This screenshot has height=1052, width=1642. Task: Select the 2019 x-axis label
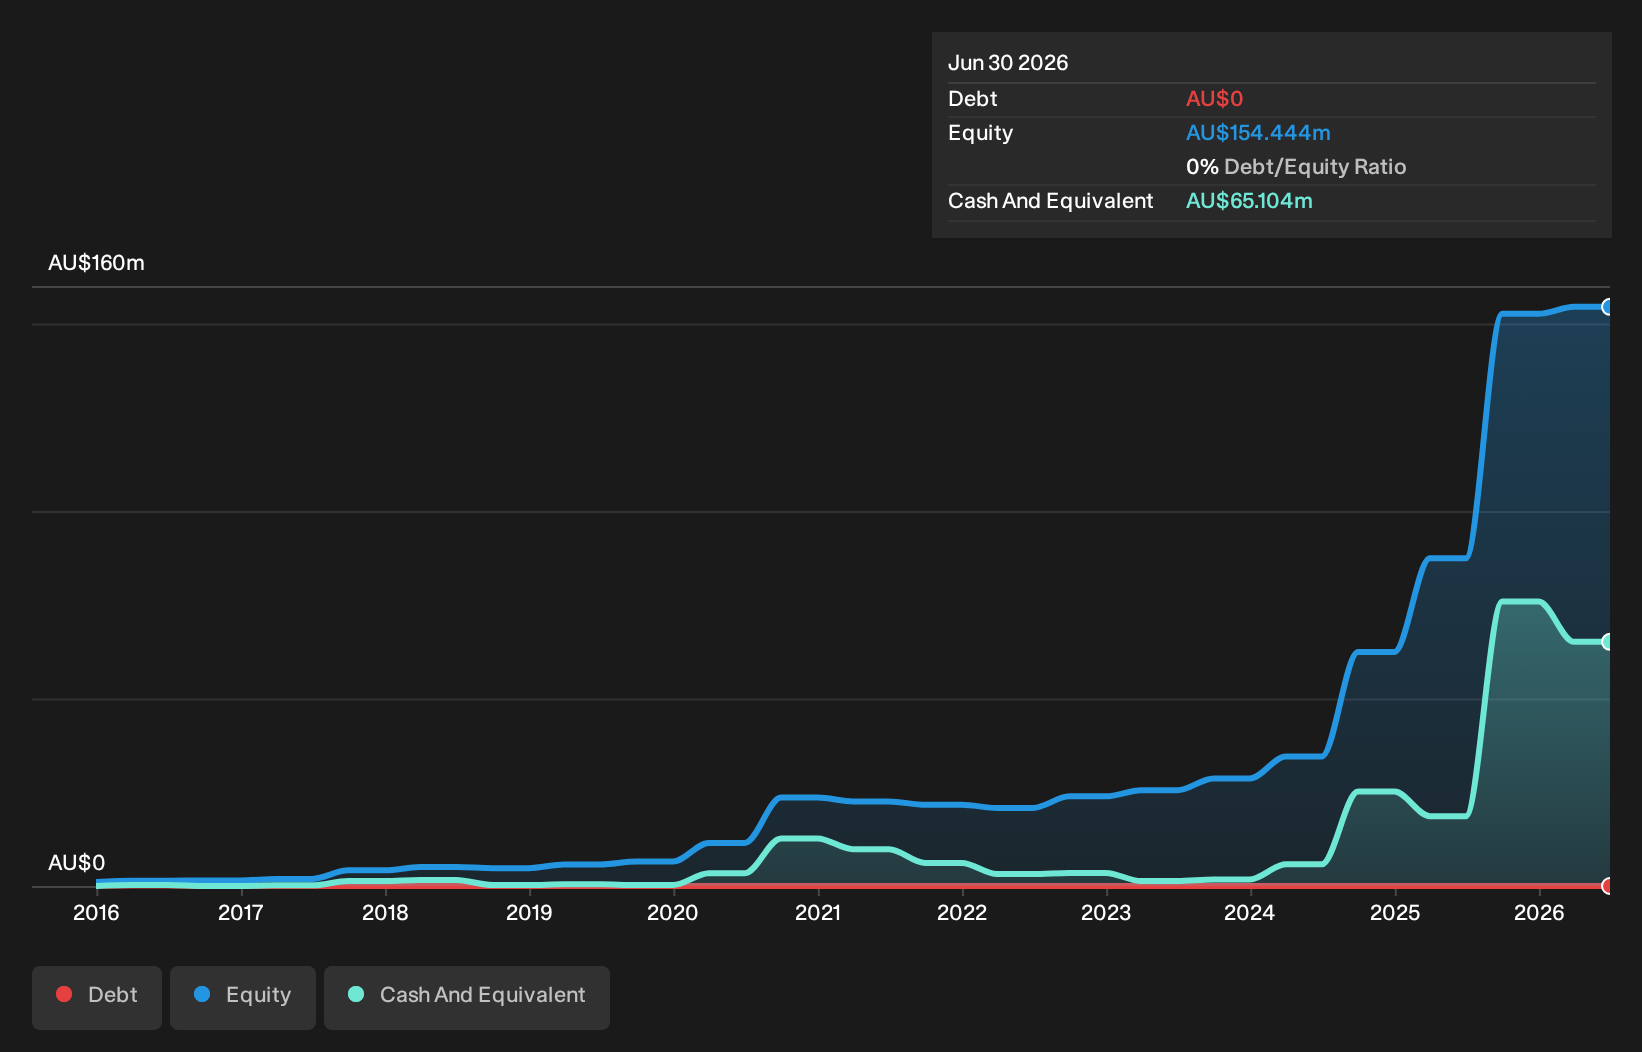point(529,912)
